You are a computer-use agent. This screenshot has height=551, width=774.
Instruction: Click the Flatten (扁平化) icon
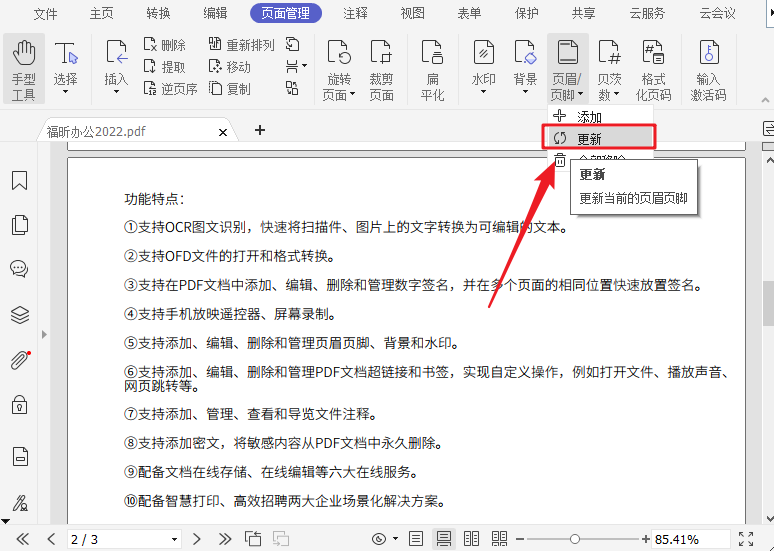[x=432, y=69]
